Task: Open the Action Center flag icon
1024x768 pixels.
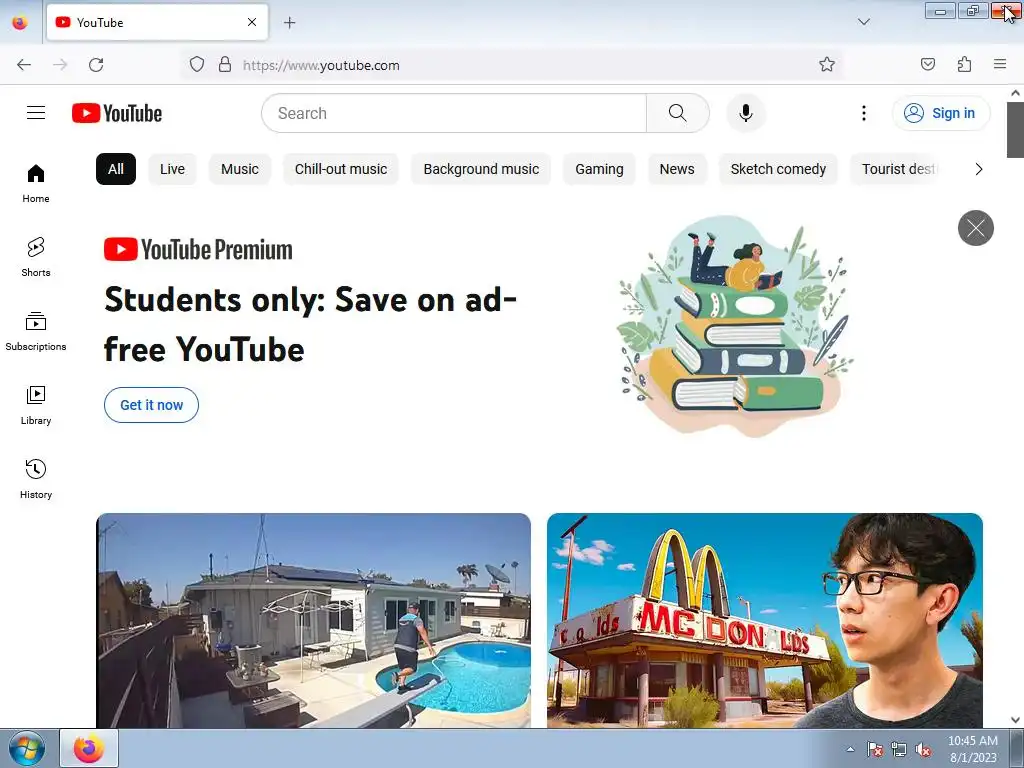Action: coord(874,749)
